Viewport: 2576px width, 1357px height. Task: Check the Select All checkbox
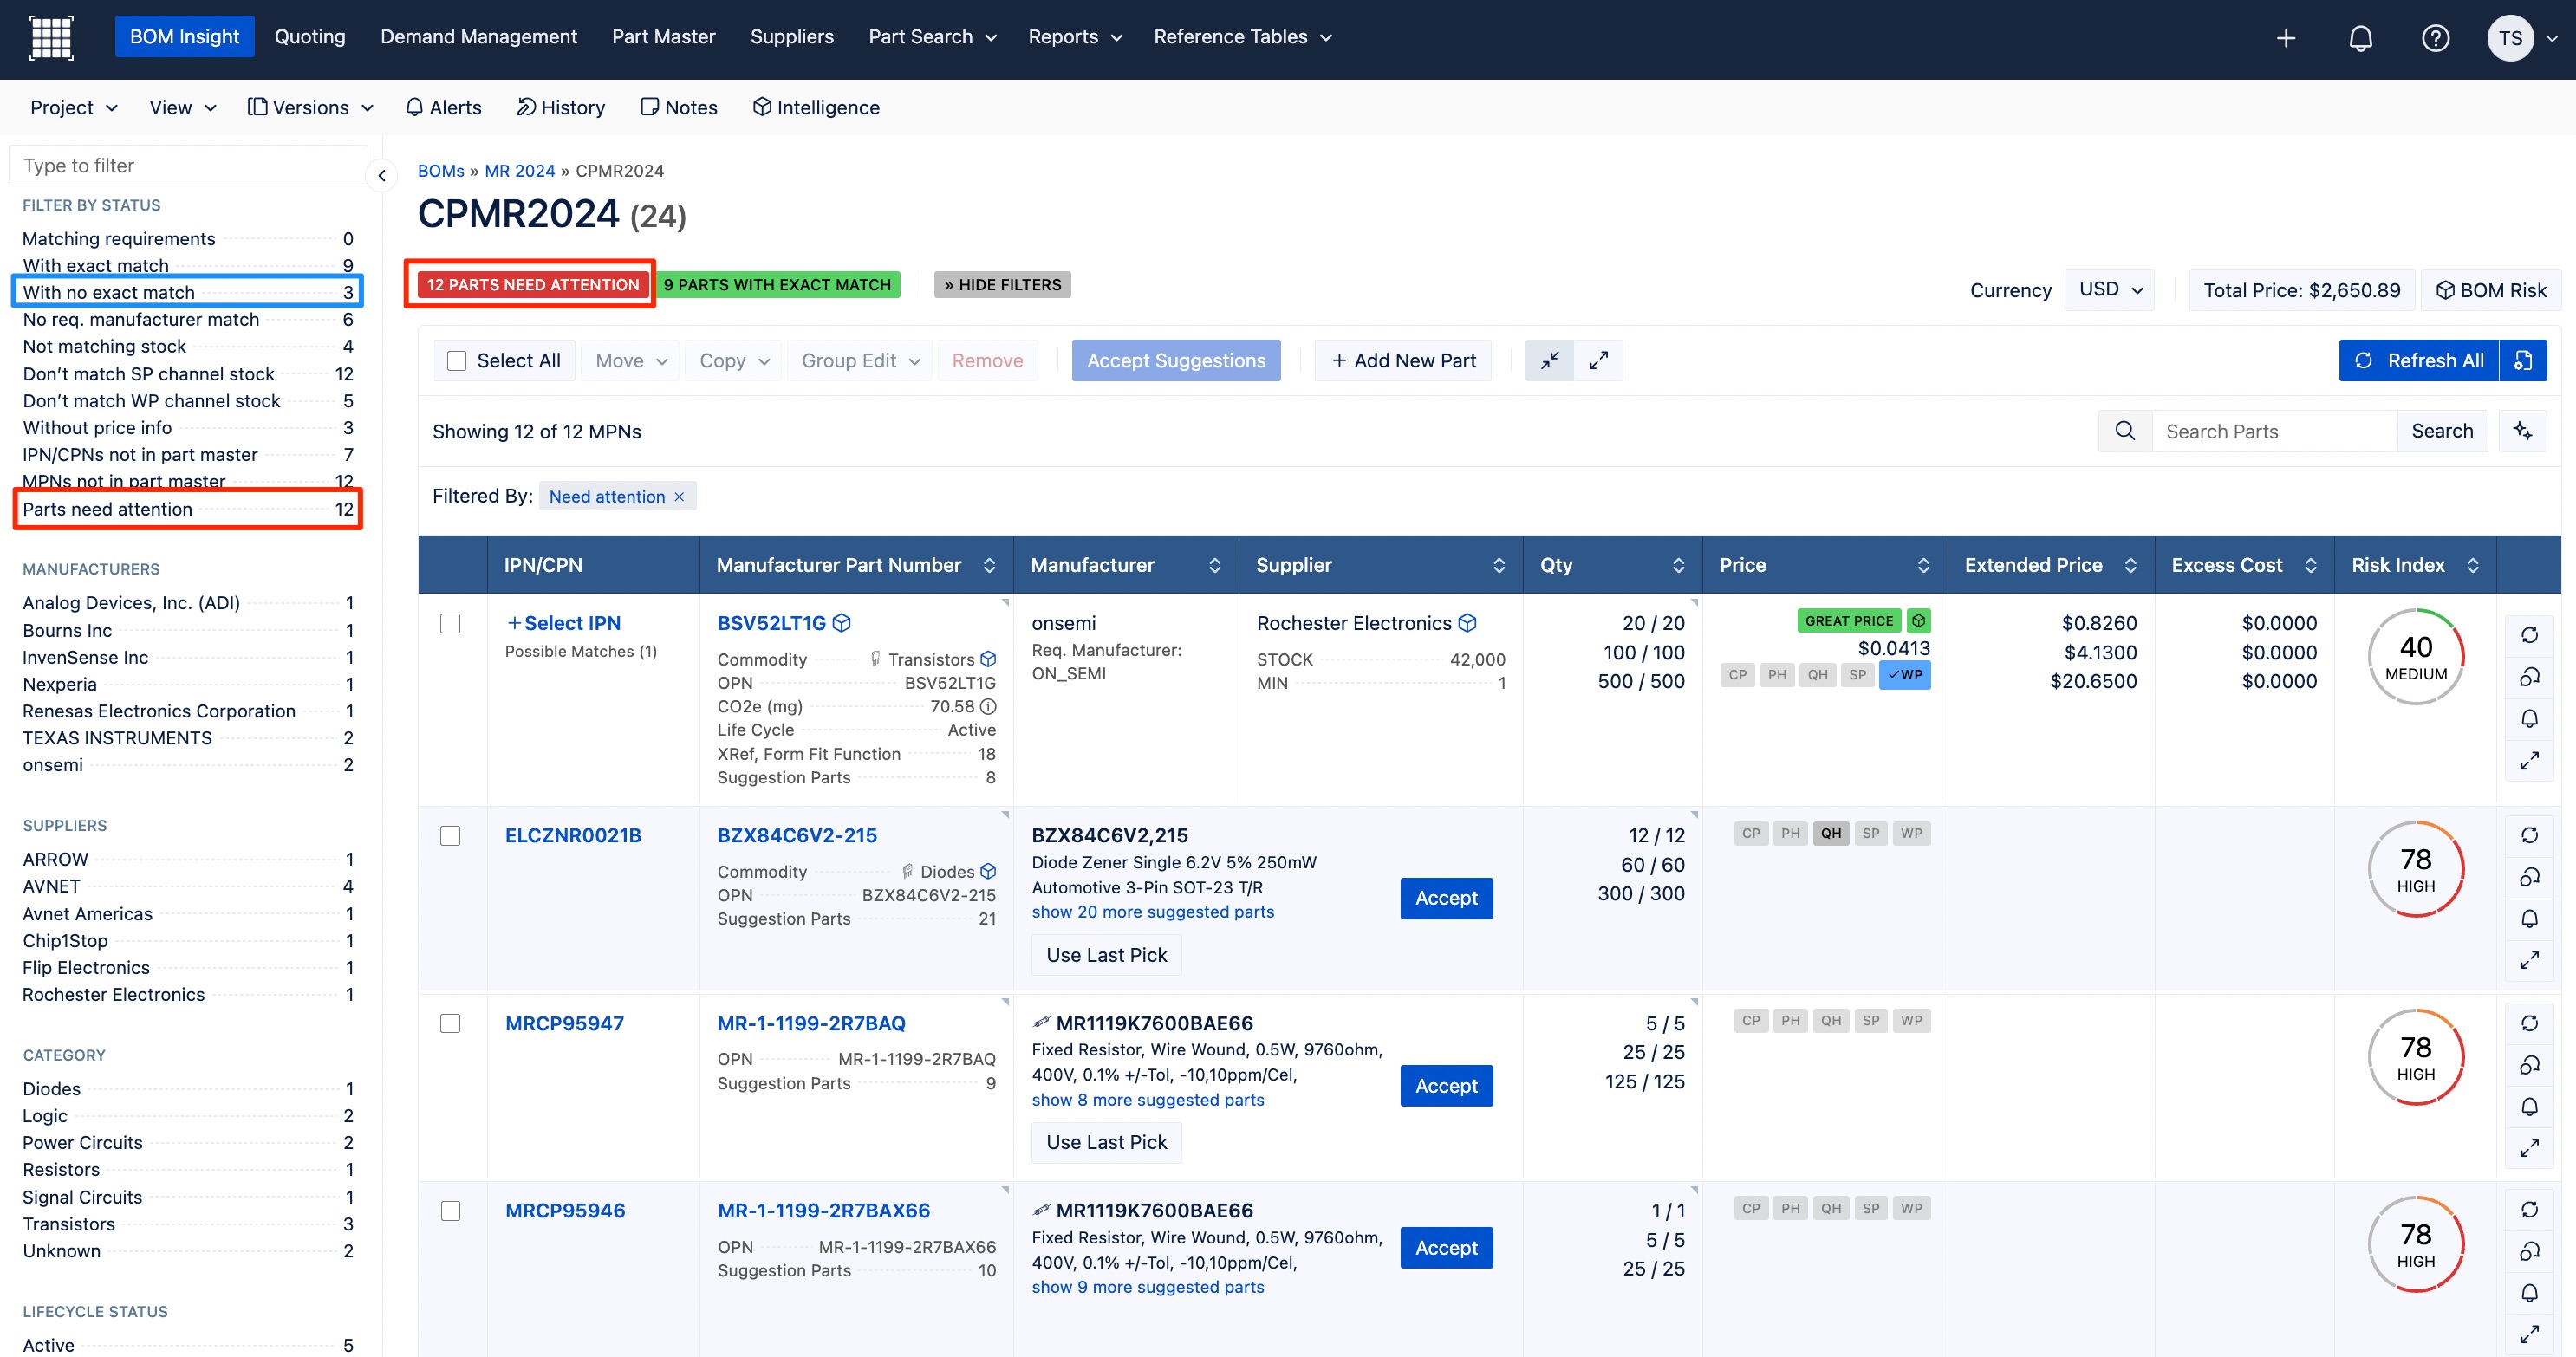pyautogui.click(x=457, y=361)
